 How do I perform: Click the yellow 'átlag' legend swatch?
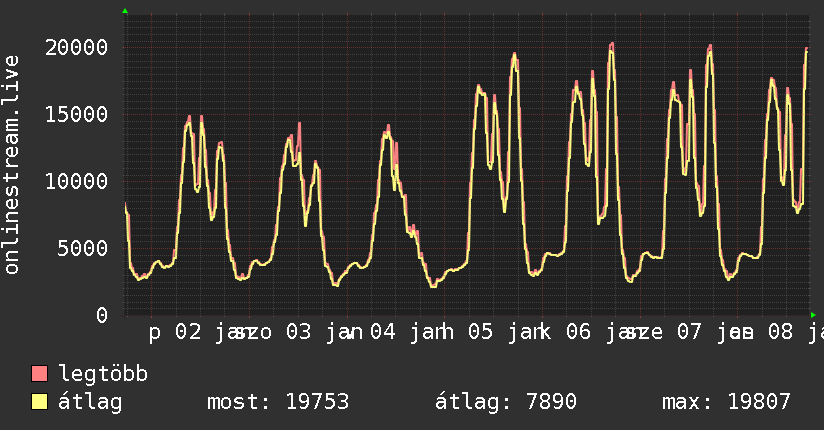pos(39,402)
